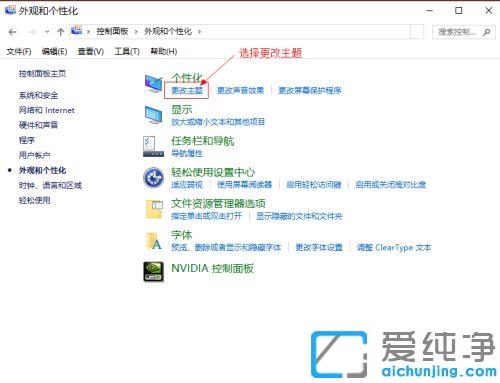This screenshot has height=383, width=500.
Task: Click 控制面板 breadcrumb in address bar
Action: (112, 32)
